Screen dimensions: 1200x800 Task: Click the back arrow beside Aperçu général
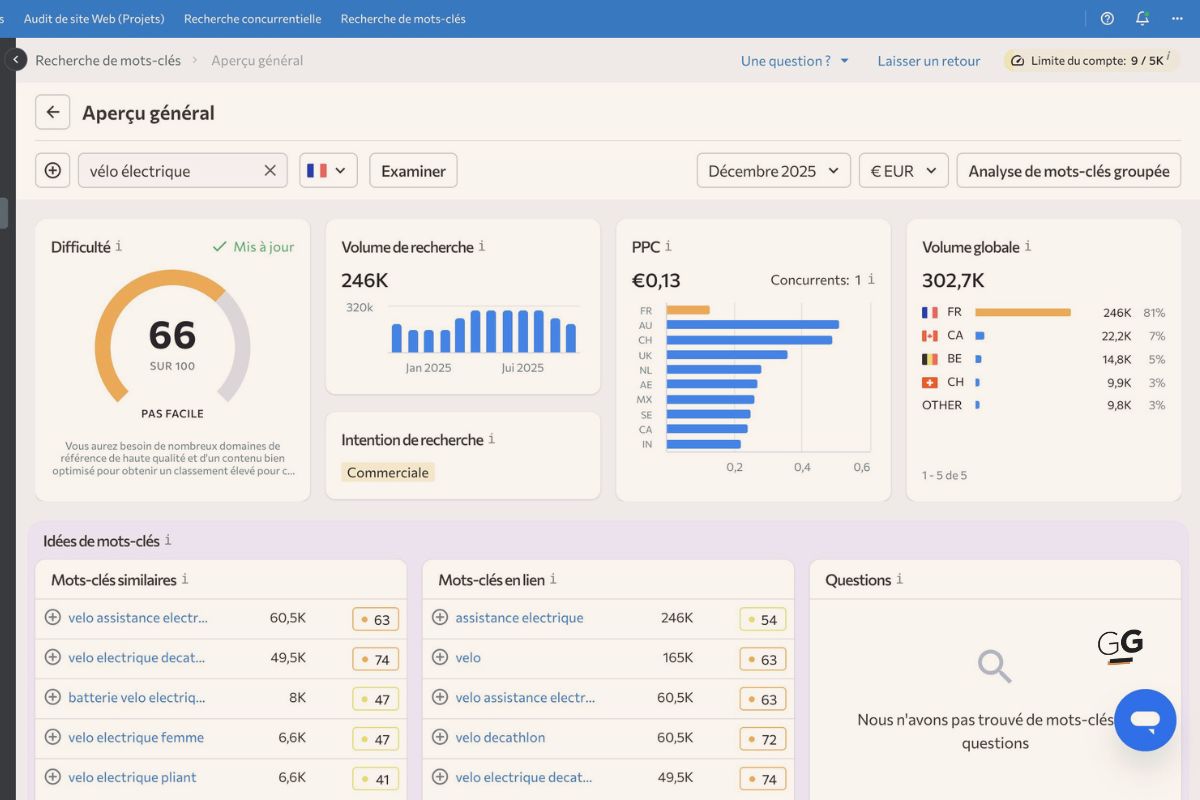tap(52, 112)
